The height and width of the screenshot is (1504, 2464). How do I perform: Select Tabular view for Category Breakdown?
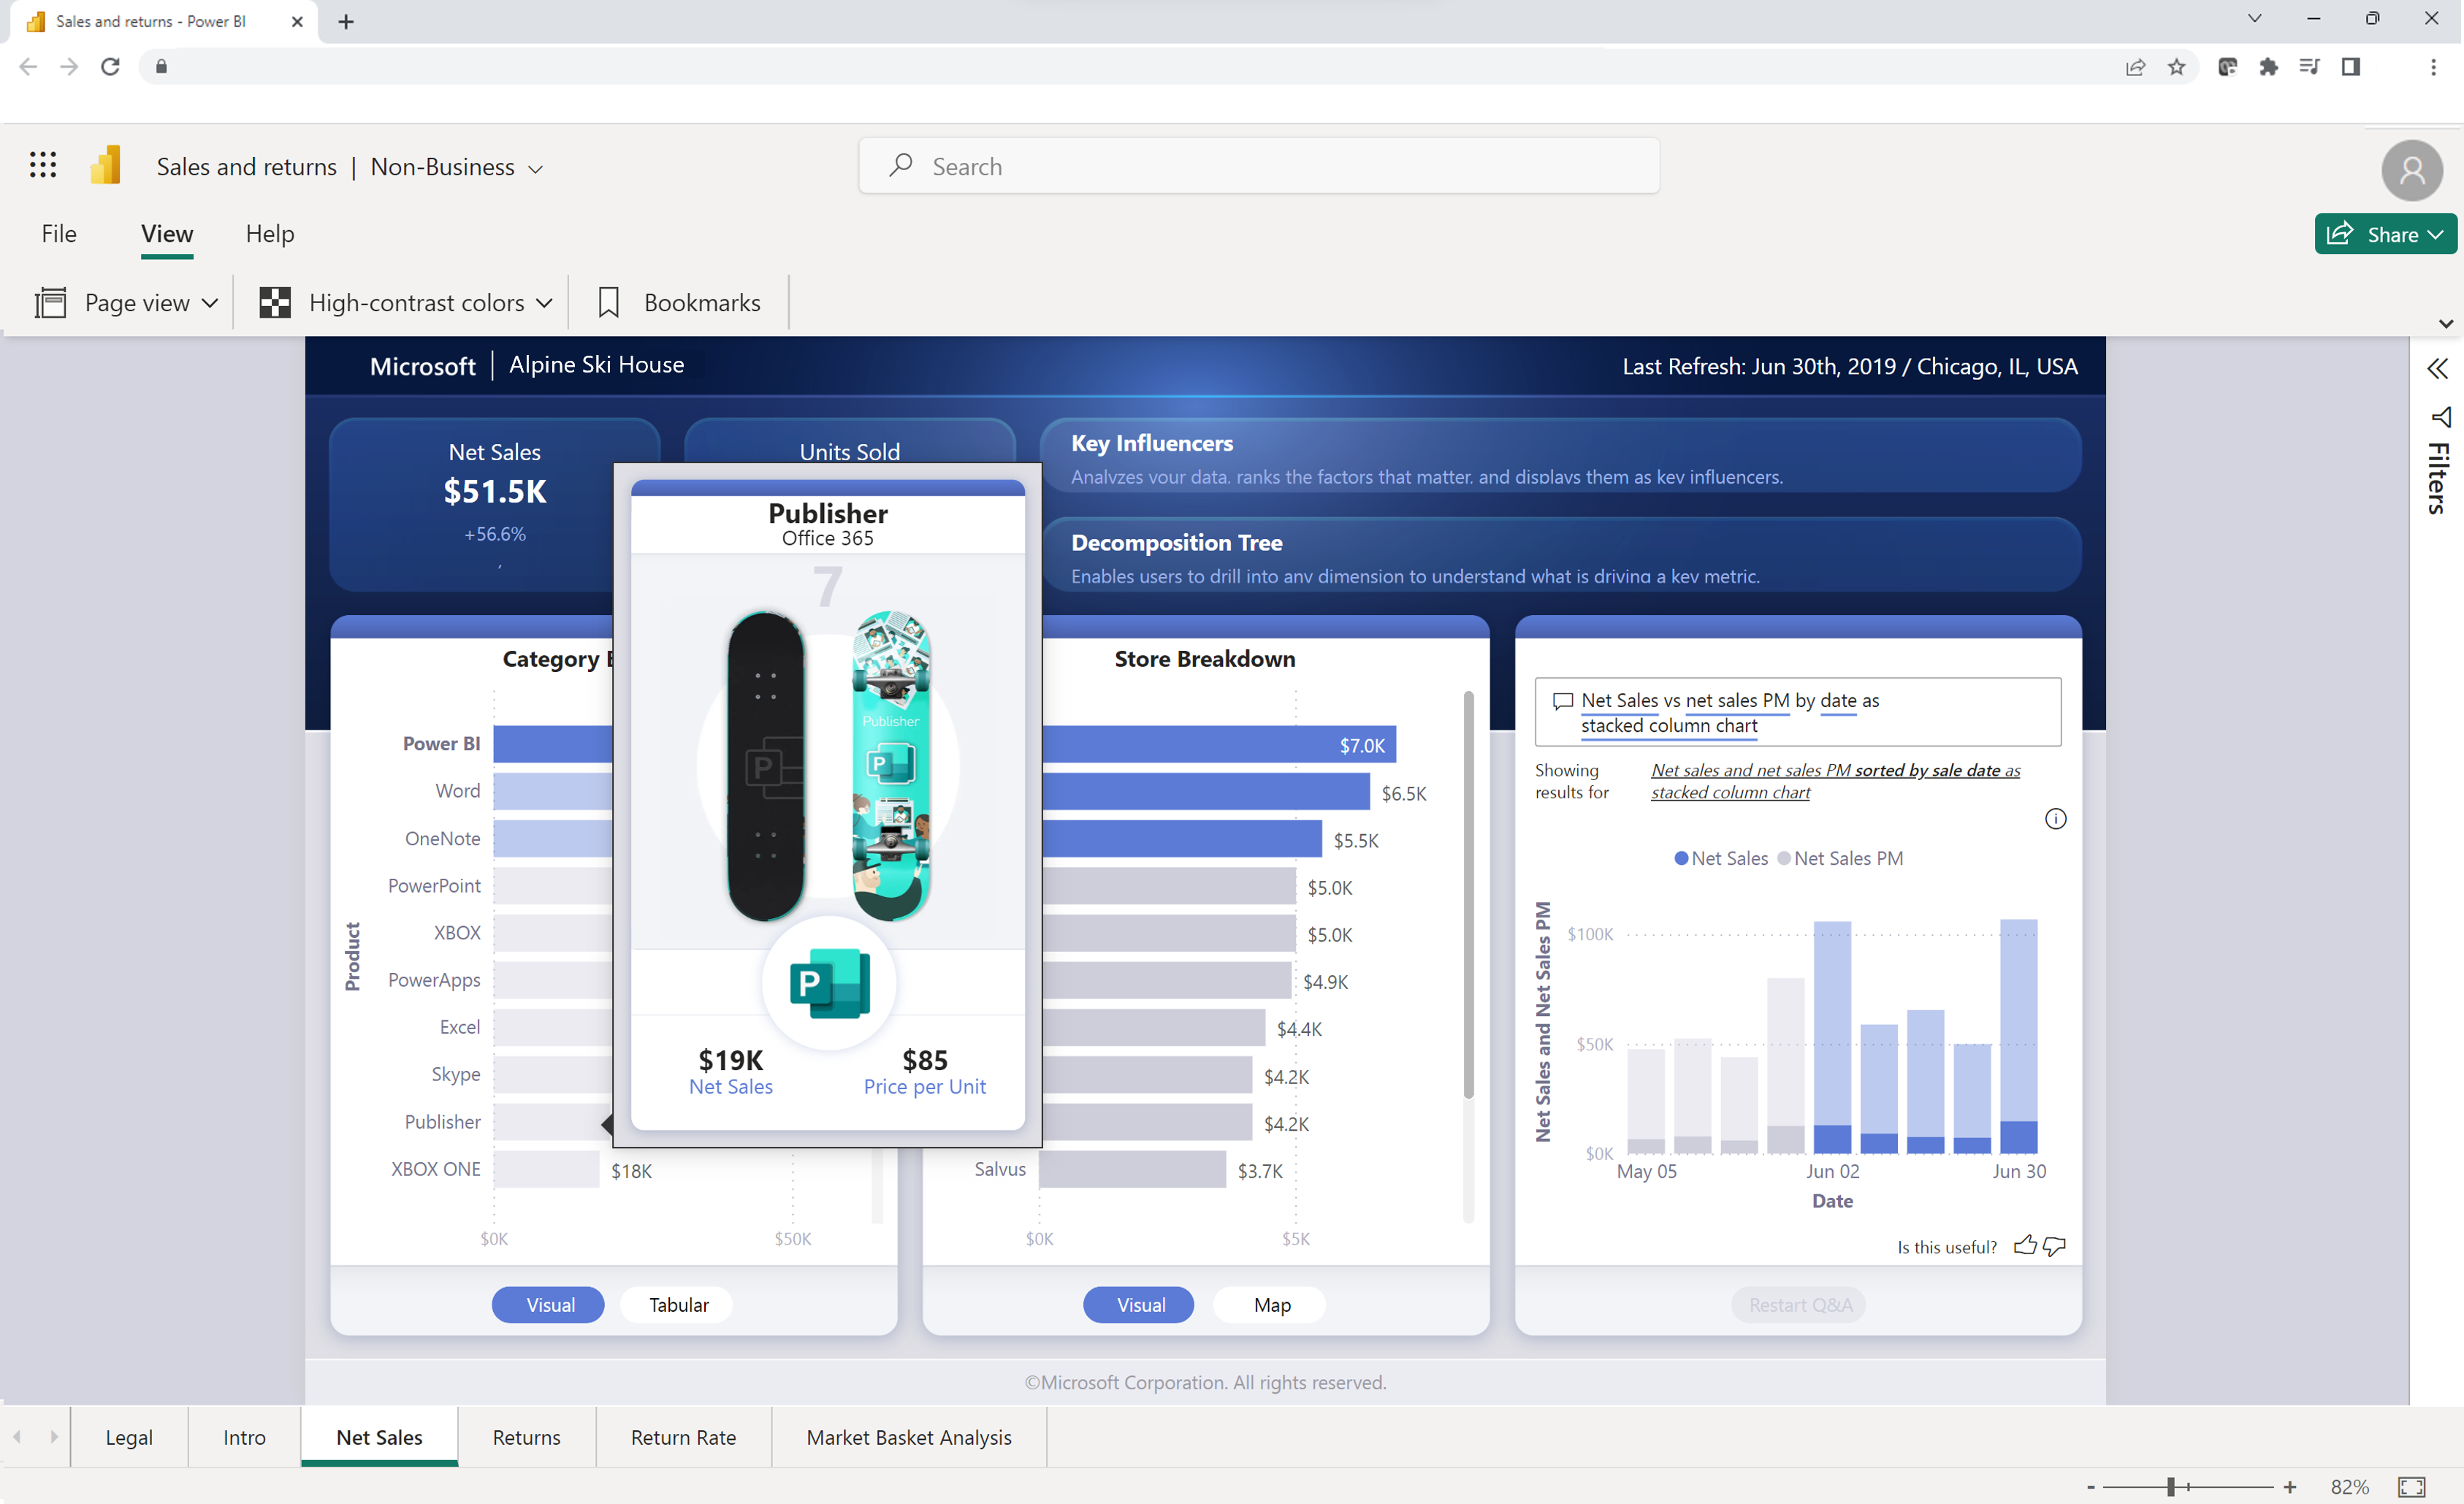[679, 1303]
